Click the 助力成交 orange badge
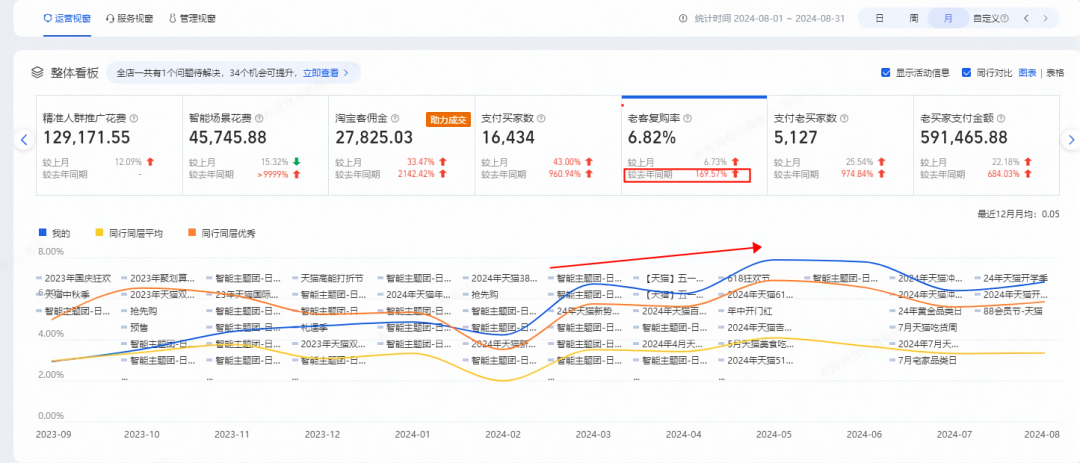The width and height of the screenshot is (1080, 463). tap(446, 119)
